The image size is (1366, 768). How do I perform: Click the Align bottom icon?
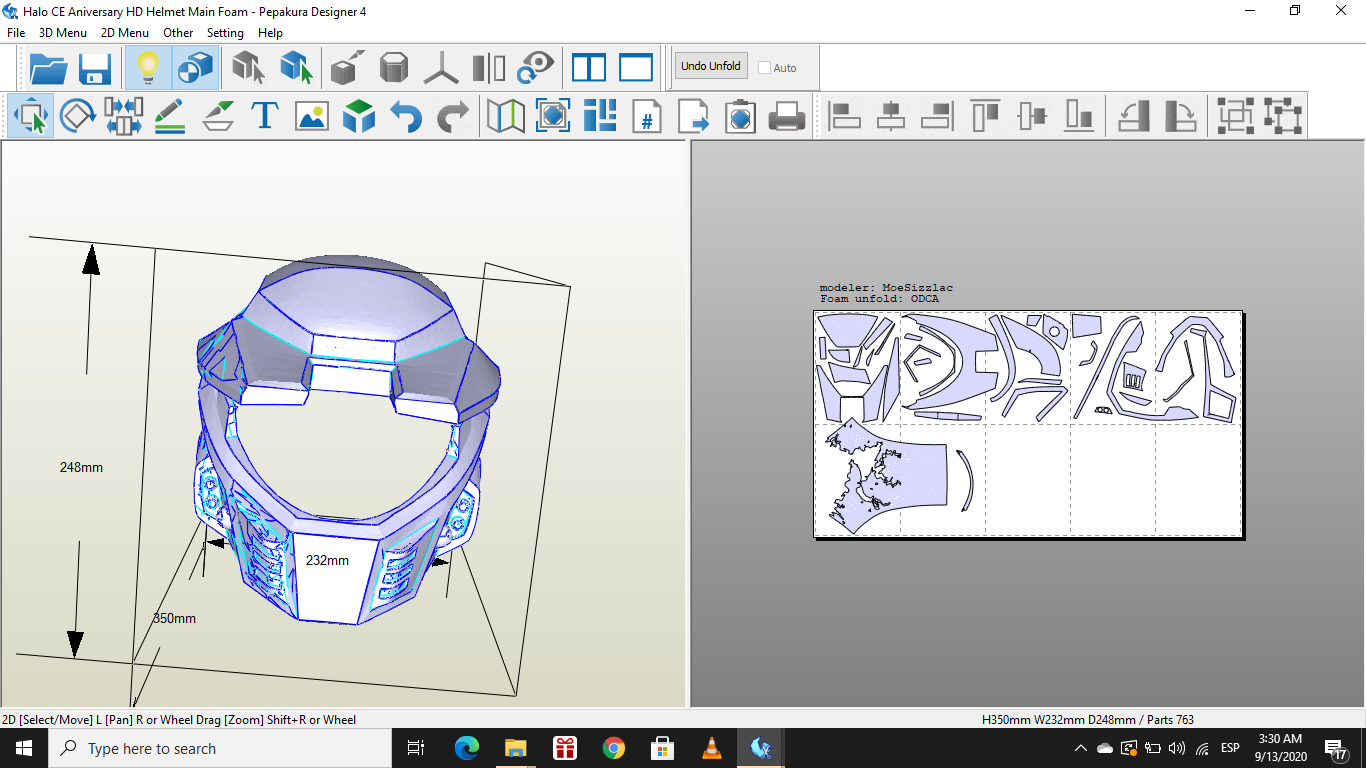coord(1079,116)
